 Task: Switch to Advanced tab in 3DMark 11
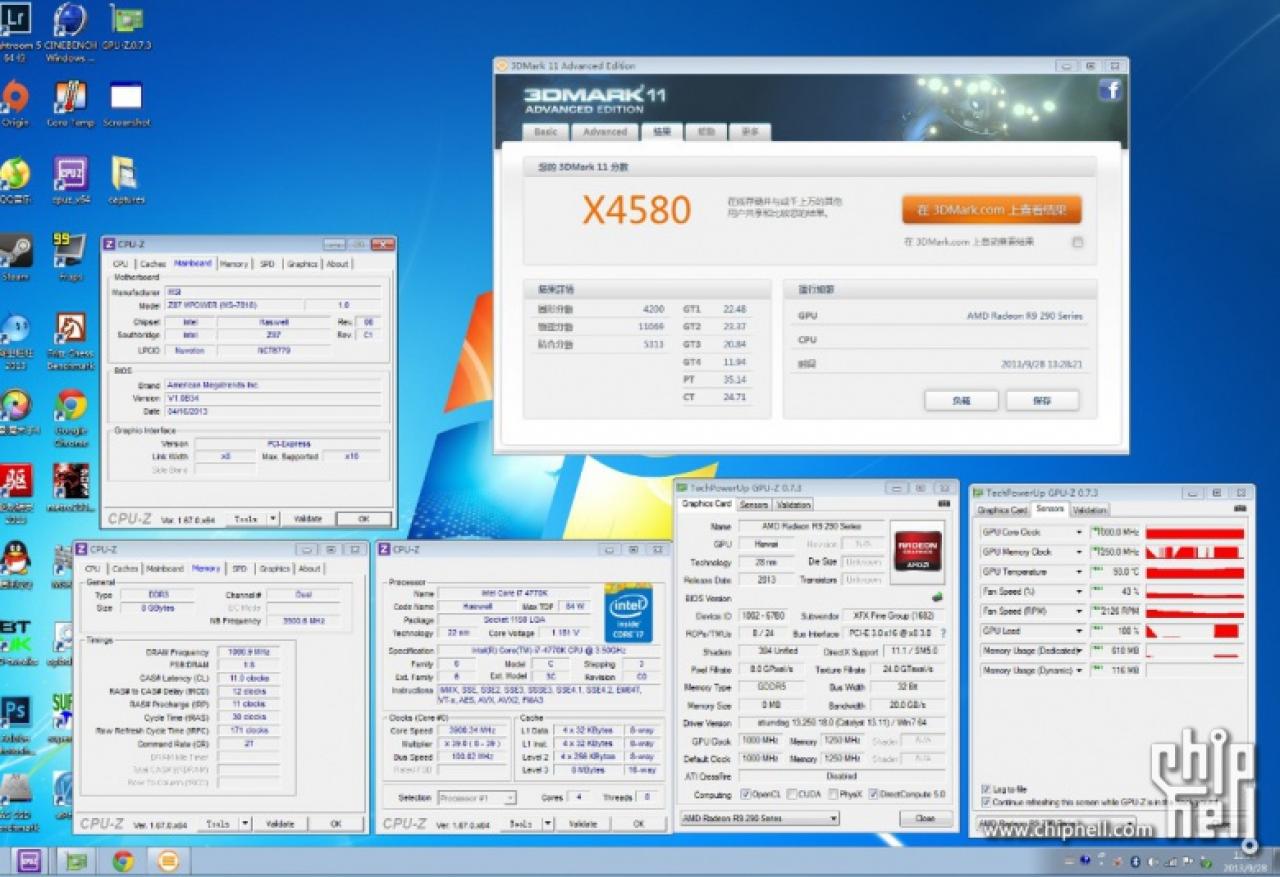click(x=605, y=131)
